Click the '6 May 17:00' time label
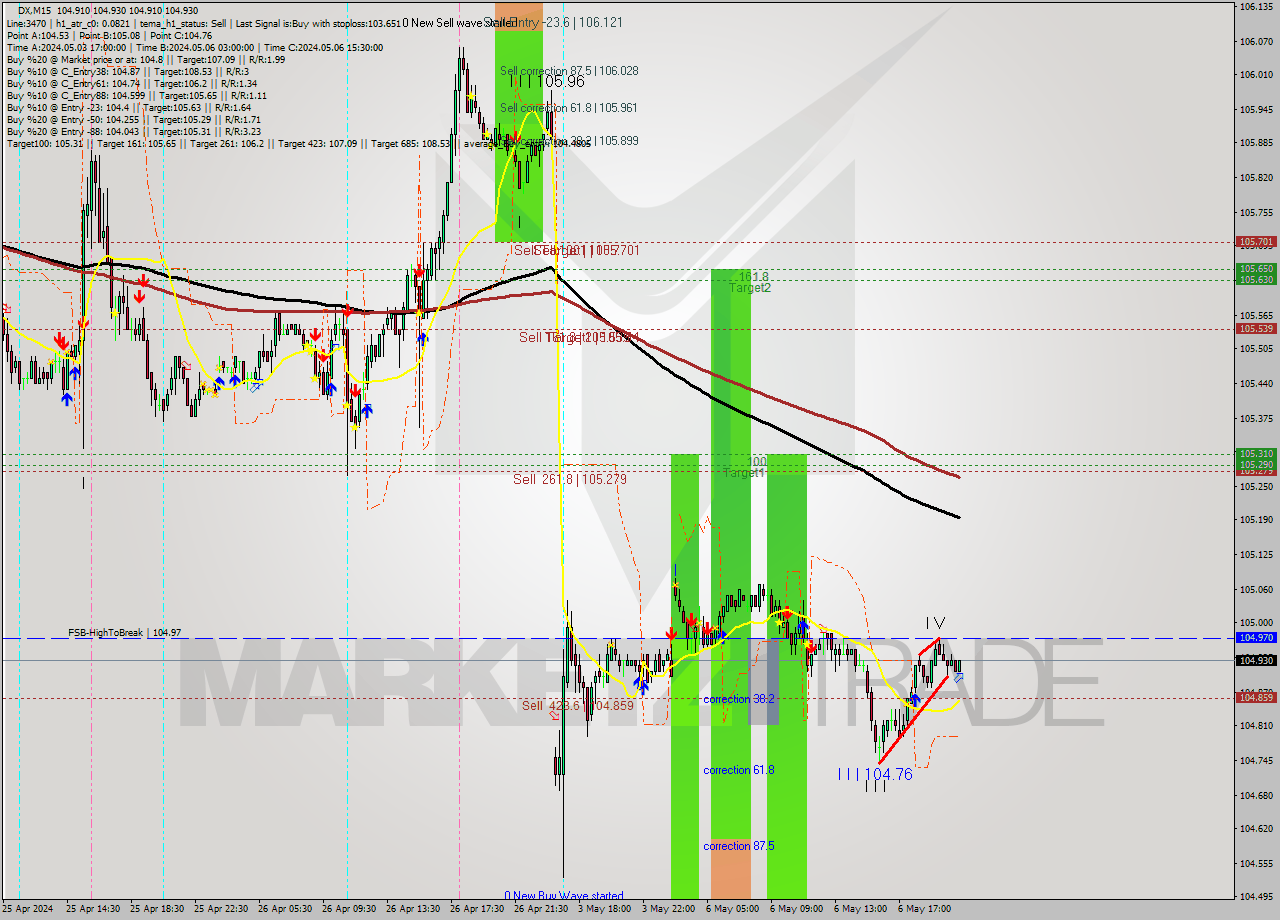The image size is (1280, 920). pyautogui.click(x=924, y=909)
